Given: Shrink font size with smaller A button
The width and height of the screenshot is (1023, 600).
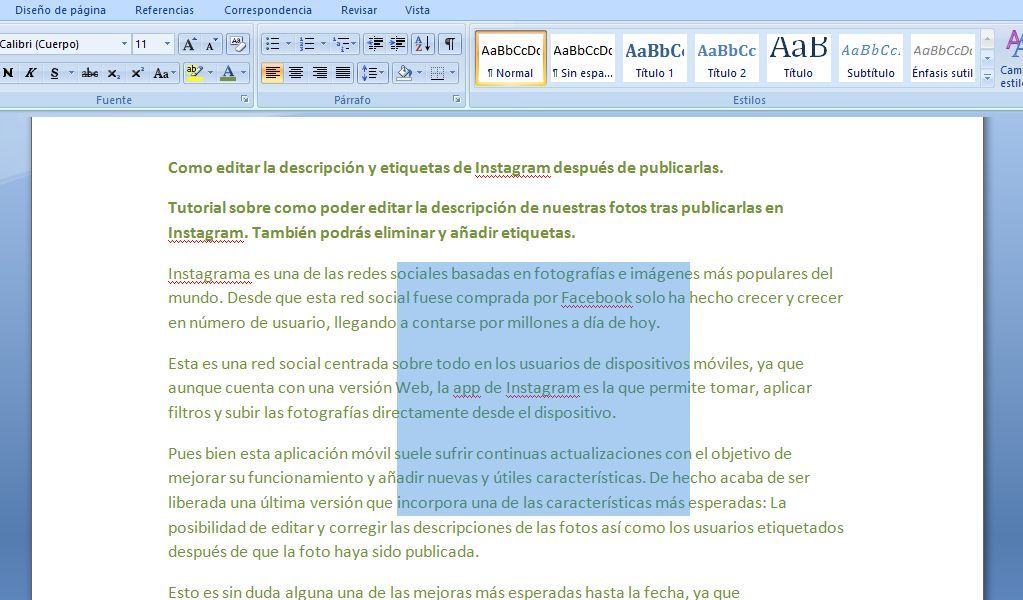Looking at the screenshot, I should tap(211, 44).
